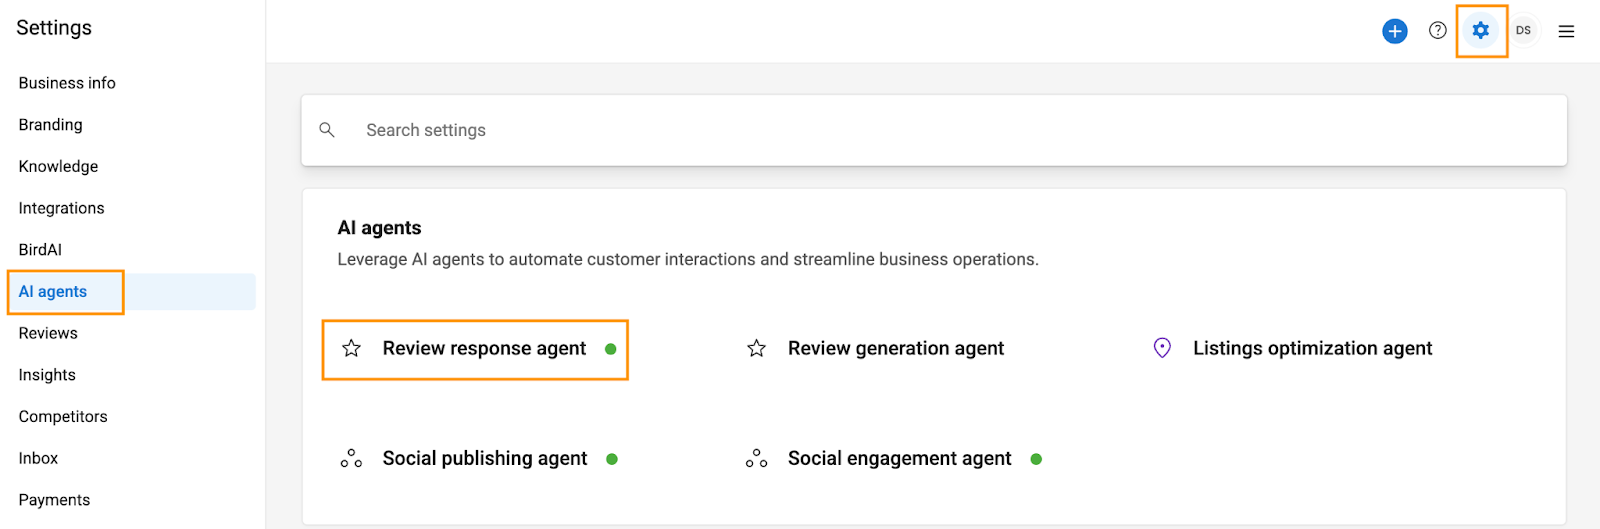The image size is (1600, 529).
Task: Click the dots icon beside Social engagement agent
Action: 756,458
